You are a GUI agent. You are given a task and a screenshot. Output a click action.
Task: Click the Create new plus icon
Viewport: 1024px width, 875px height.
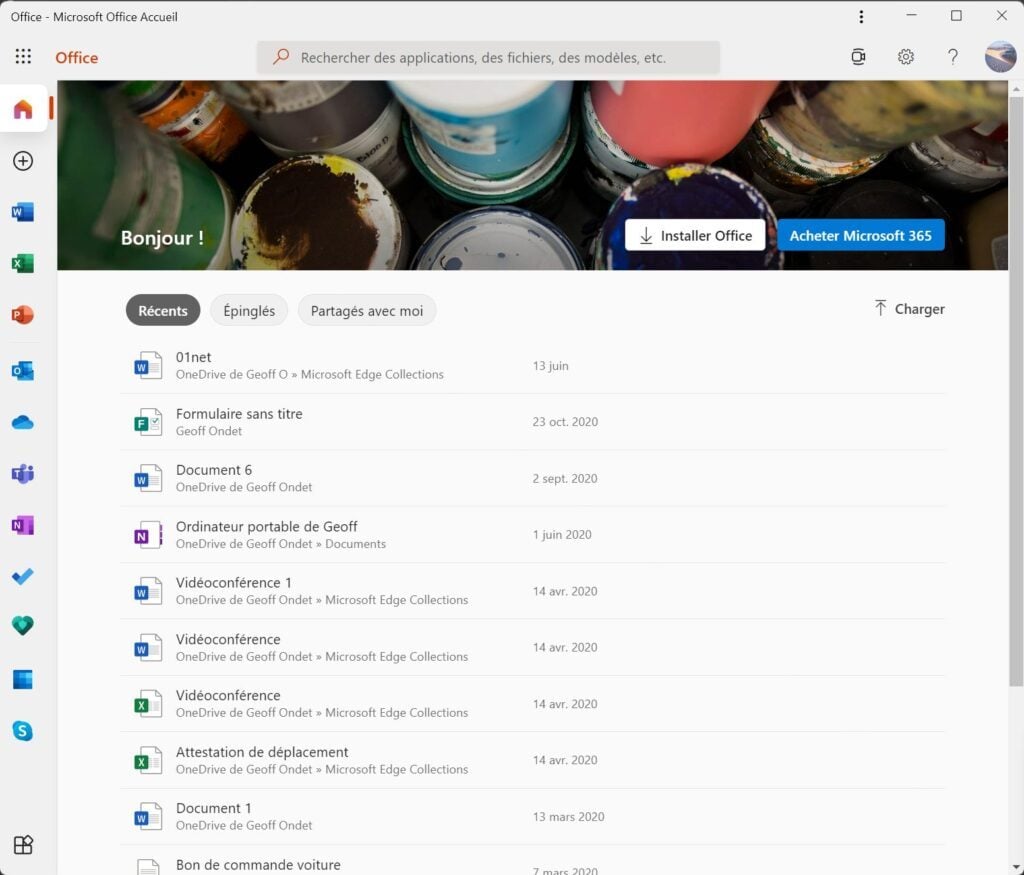click(23, 161)
